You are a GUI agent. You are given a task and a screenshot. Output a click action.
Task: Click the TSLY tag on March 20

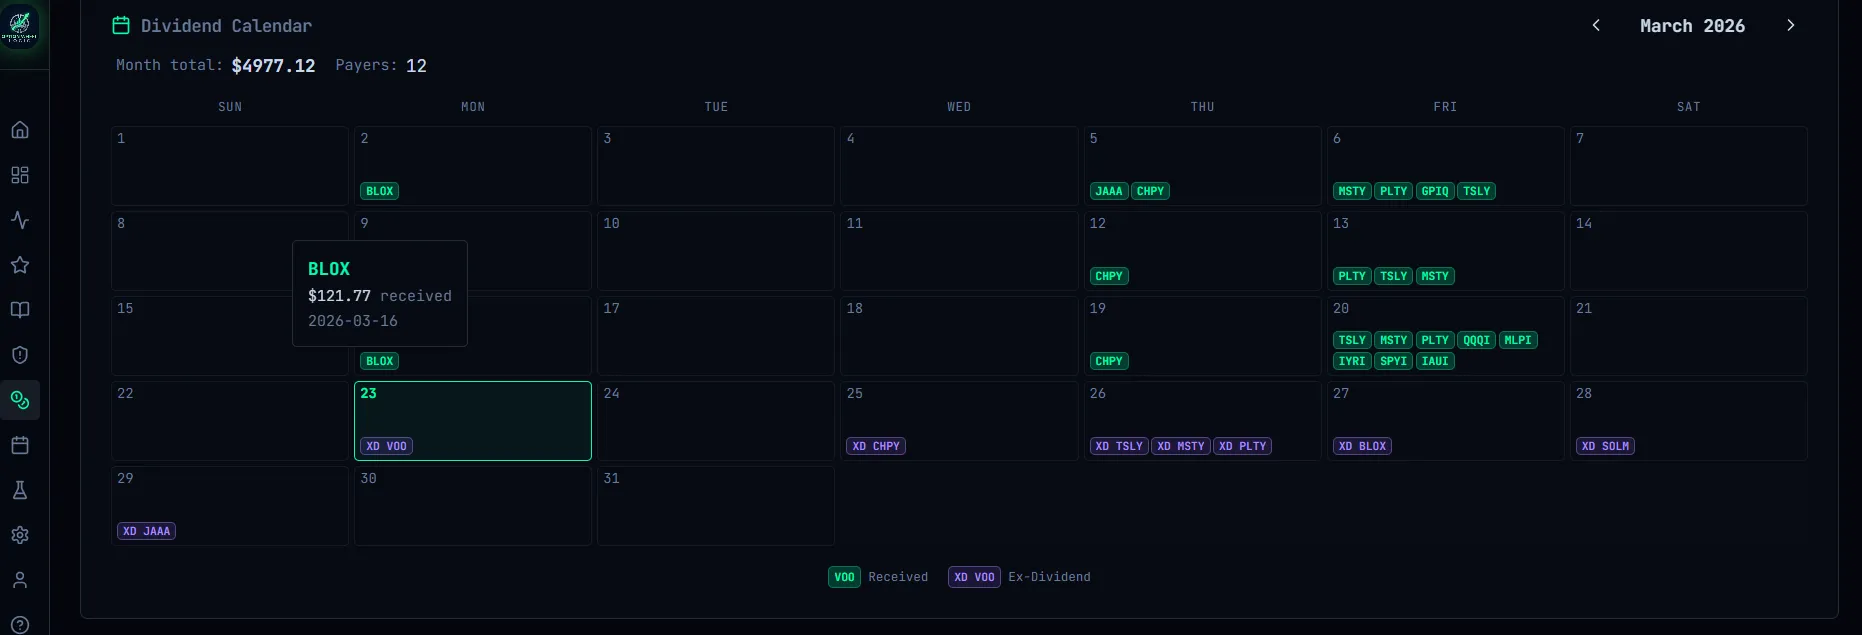tap(1352, 340)
